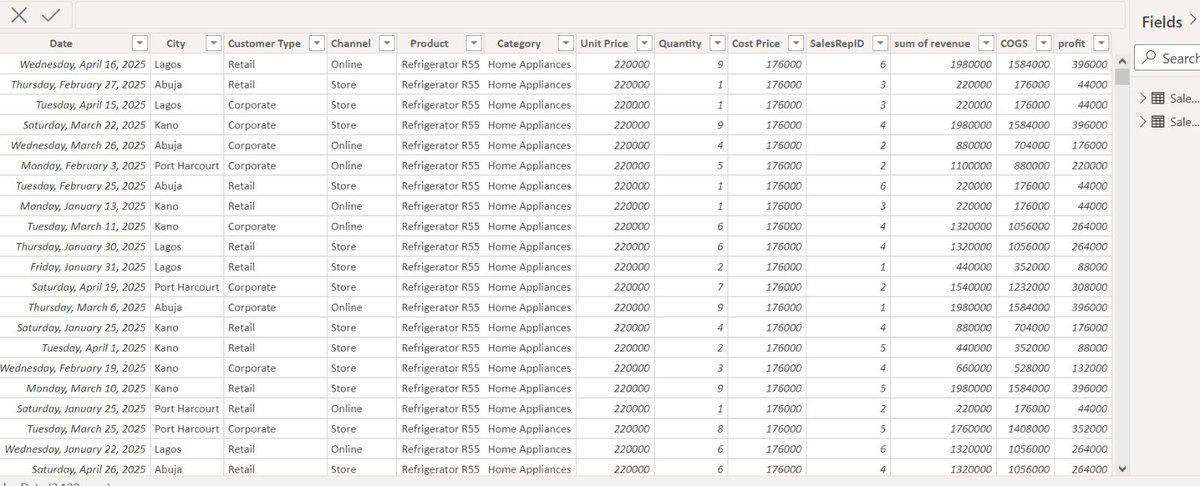Select the Unit Price column header
The height and width of the screenshot is (486, 1200).
tap(604, 43)
